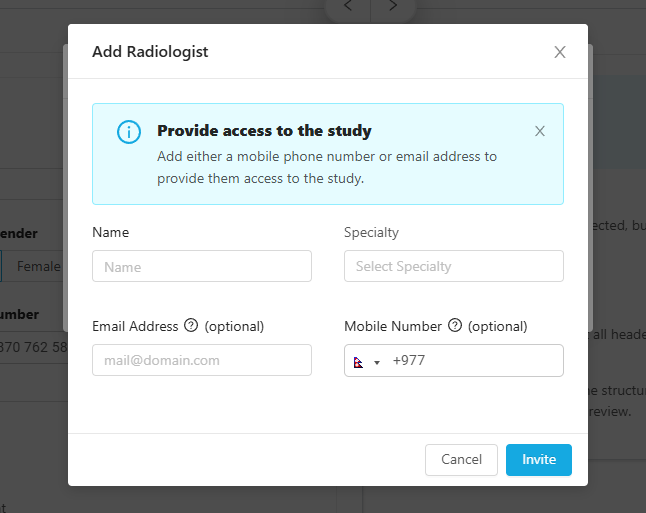Expand the country code dropdown arrow
646x513 pixels.
pyautogui.click(x=377, y=363)
